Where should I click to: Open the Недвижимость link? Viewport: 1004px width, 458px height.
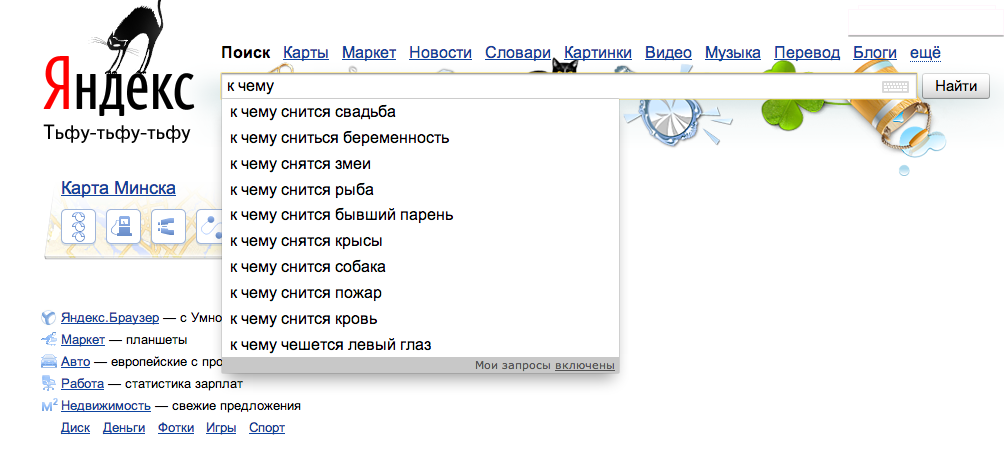coord(106,405)
